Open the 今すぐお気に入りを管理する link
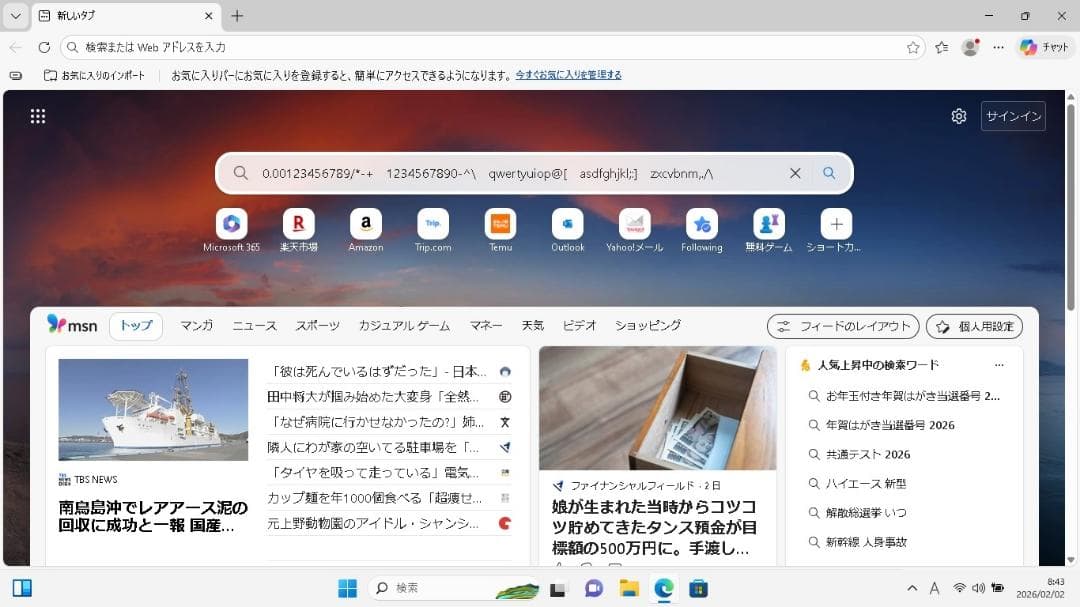This screenshot has width=1080, height=607. pyautogui.click(x=568, y=74)
